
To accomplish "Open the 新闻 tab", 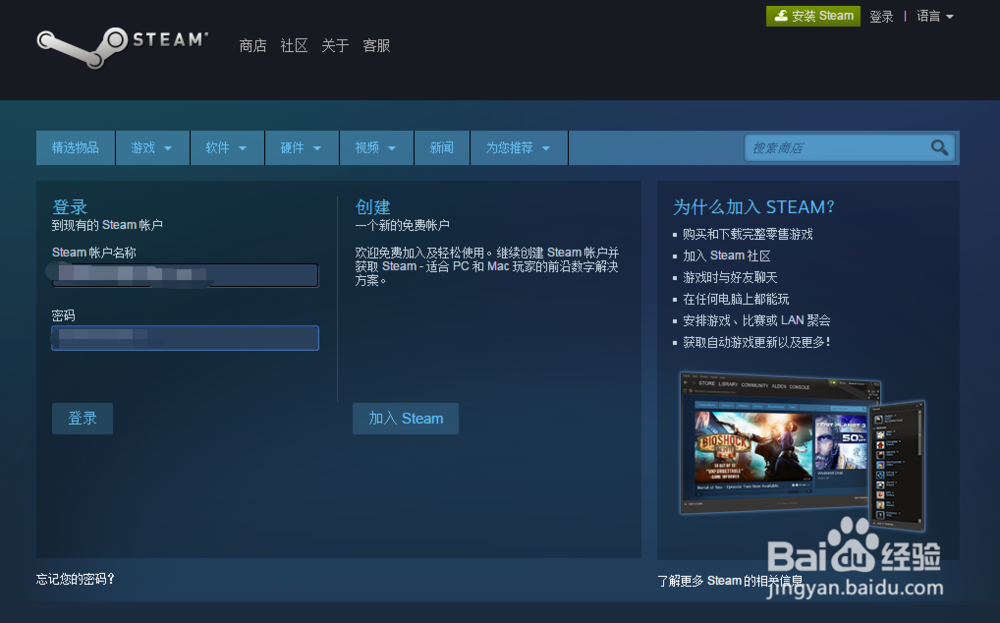I will [x=441, y=148].
